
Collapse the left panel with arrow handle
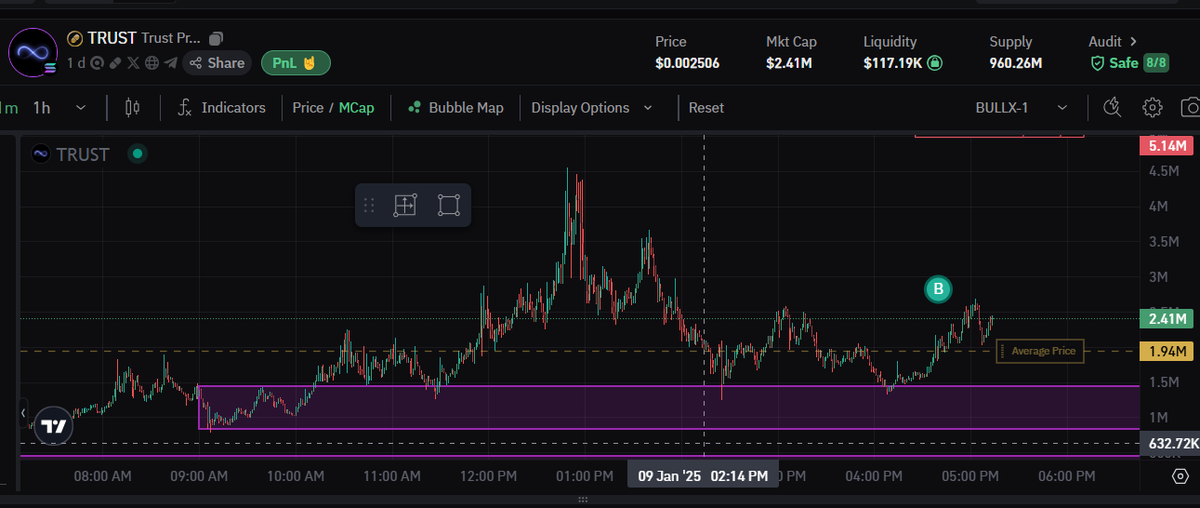25,412
